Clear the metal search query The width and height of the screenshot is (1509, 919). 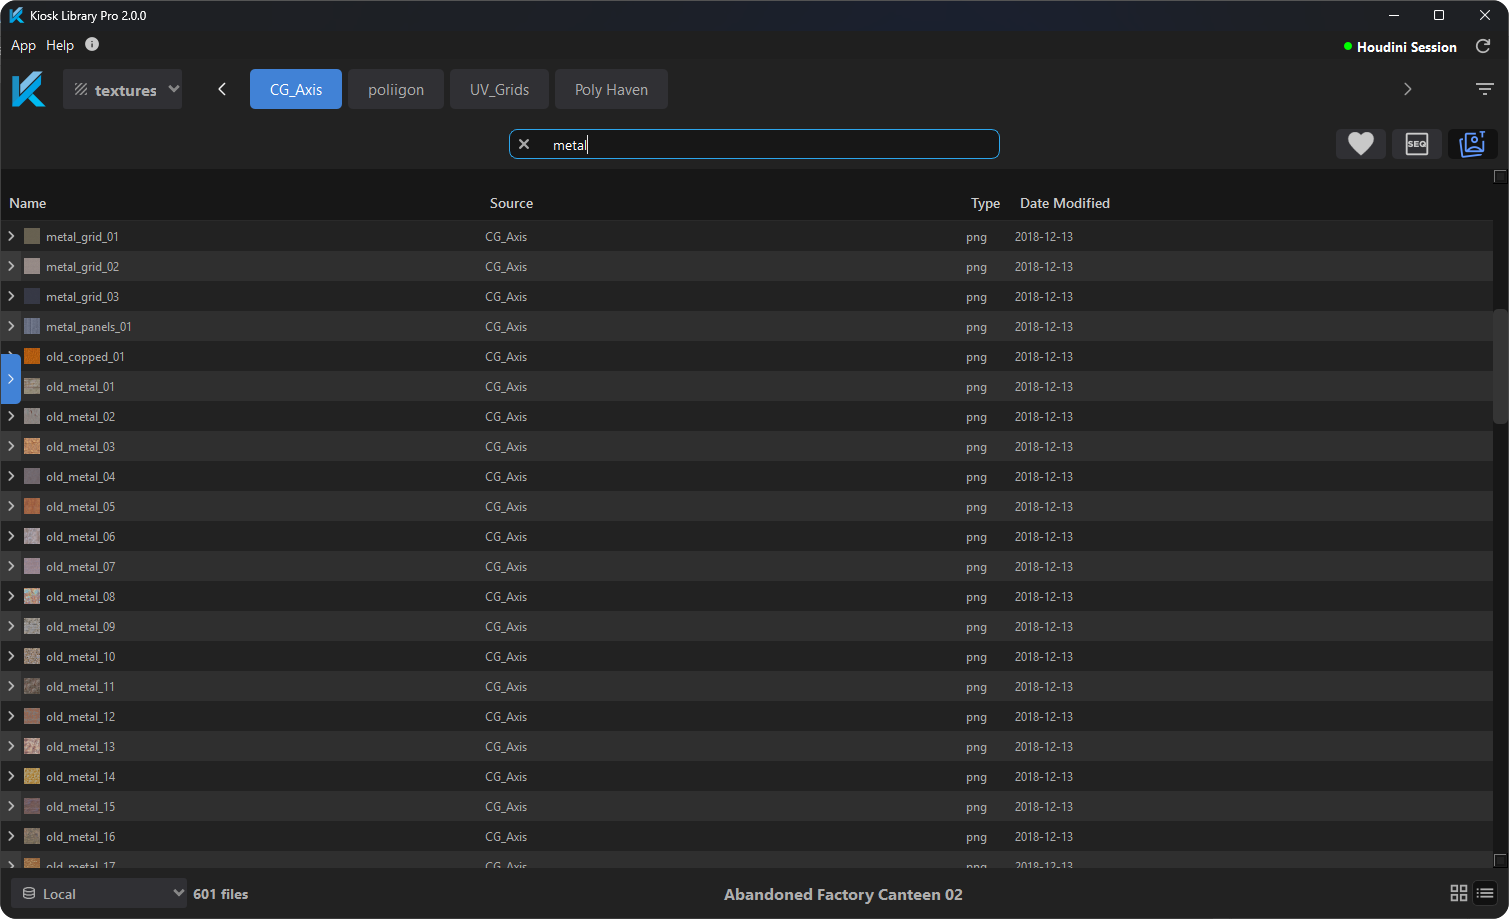pos(524,143)
